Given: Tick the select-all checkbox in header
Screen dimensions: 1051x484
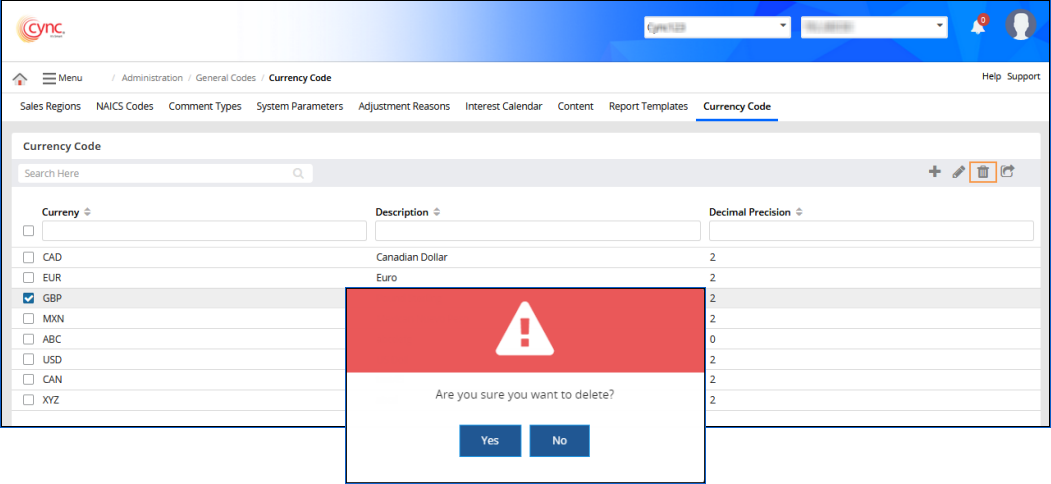Looking at the screenshot, I should (28, 231).
